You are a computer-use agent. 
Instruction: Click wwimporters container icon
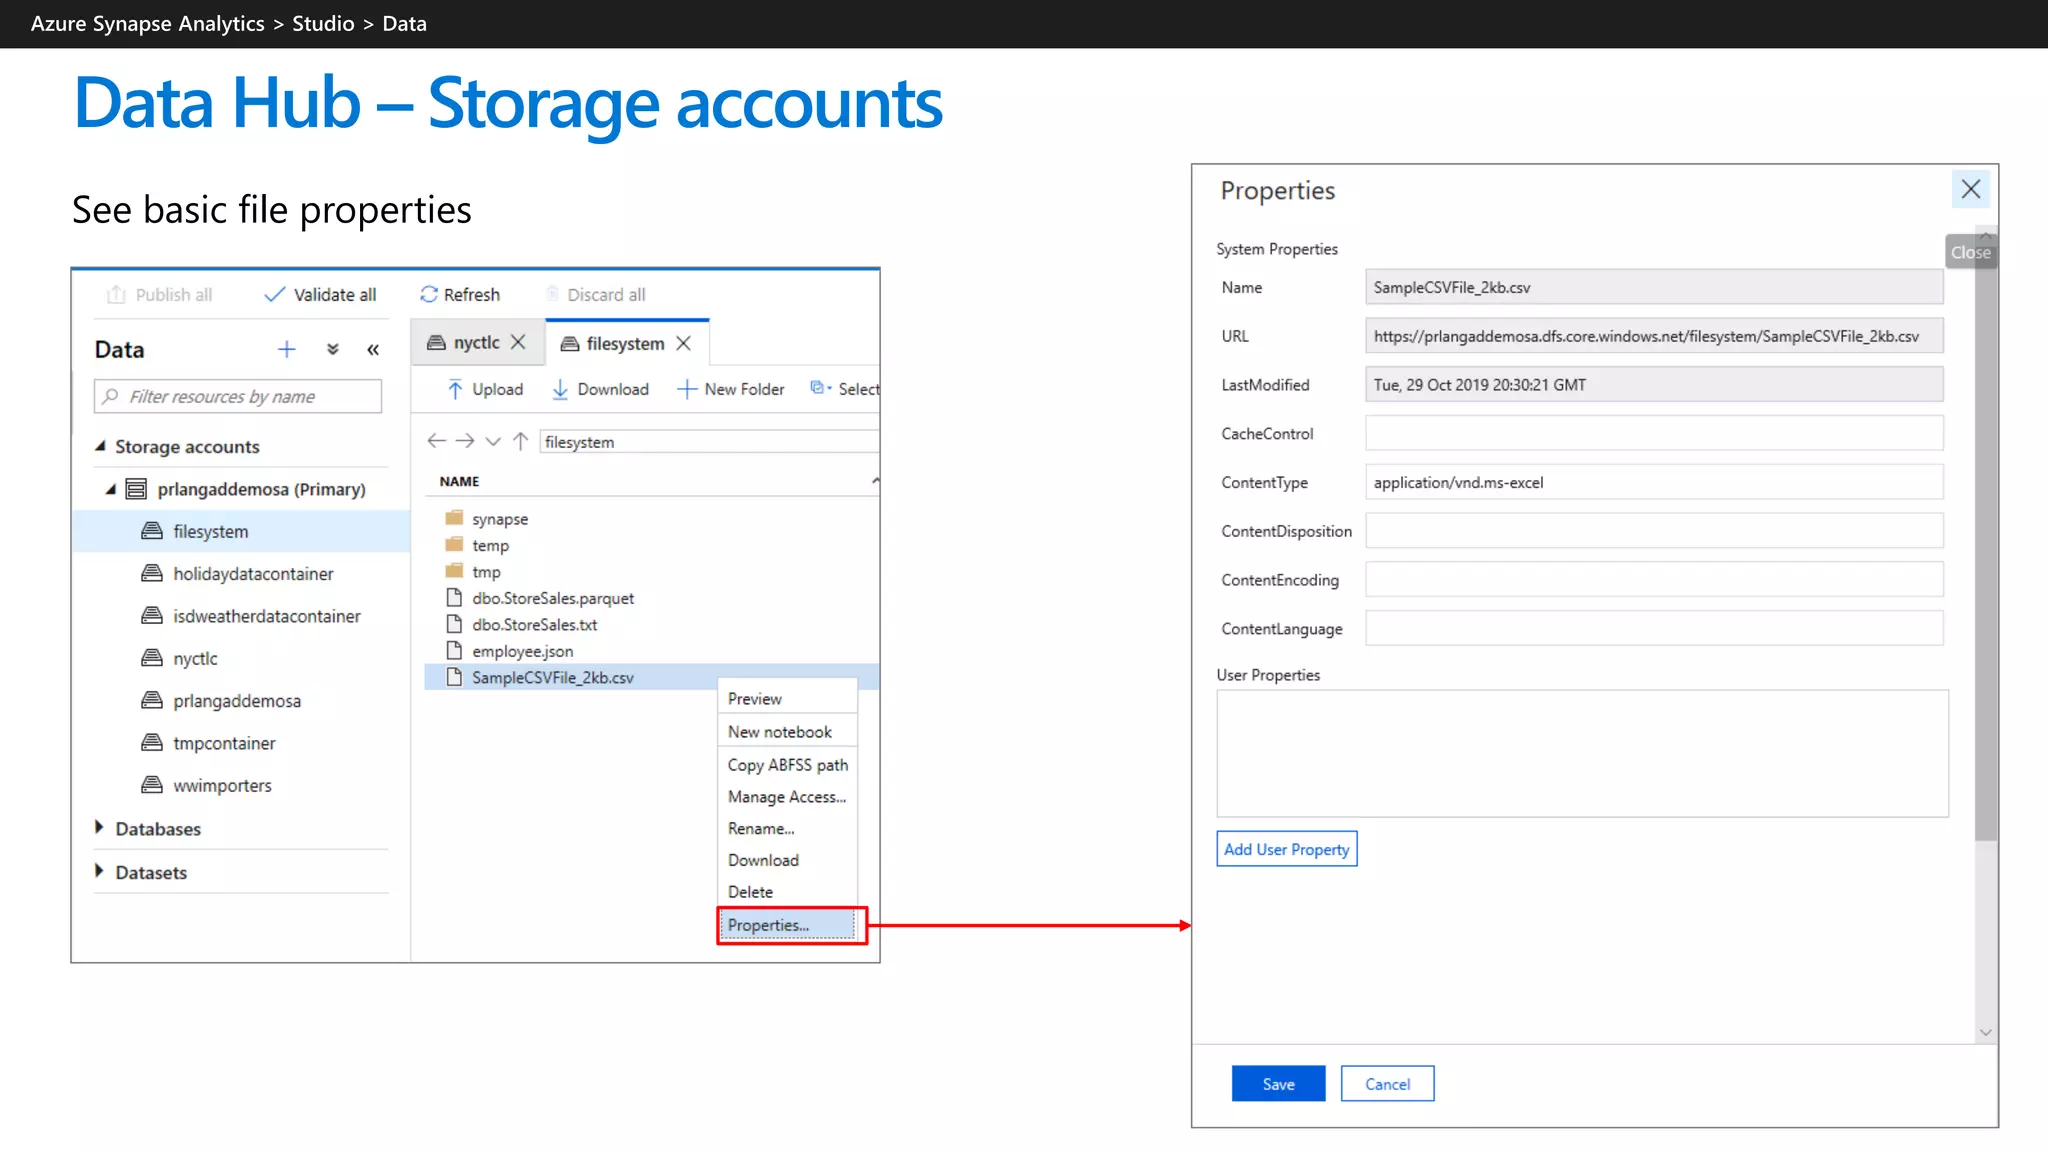tap(152, 785)
